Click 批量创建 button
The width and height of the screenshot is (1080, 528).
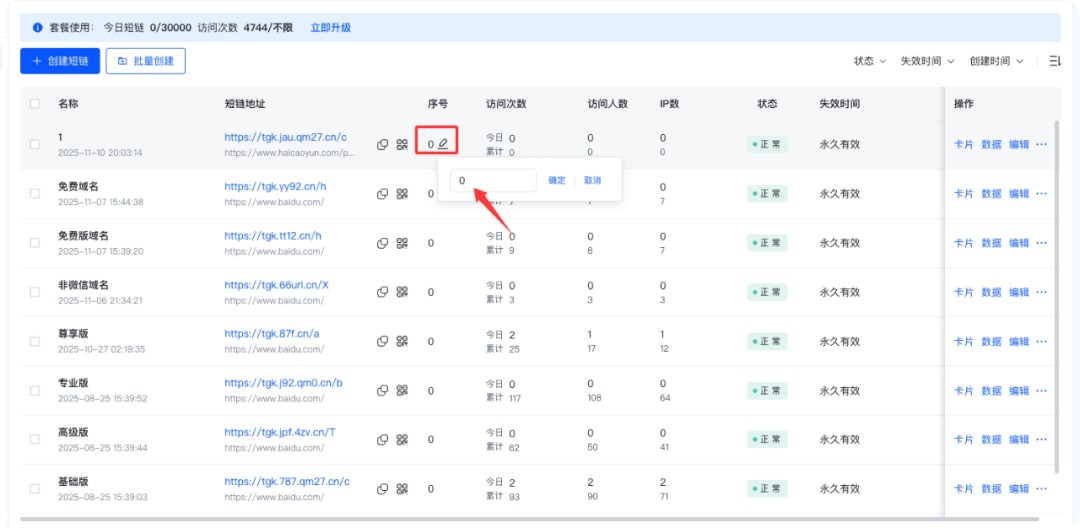[x=145, y=61]
